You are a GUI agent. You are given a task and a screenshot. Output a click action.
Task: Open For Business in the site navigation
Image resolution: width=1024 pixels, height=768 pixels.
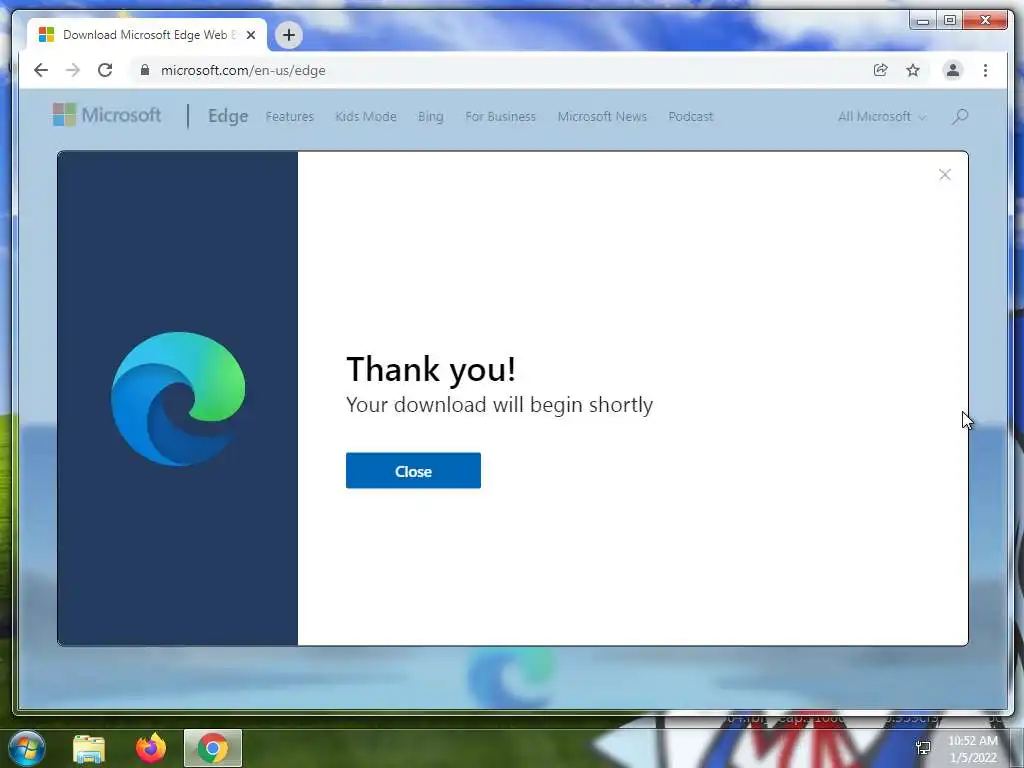(x=500, y=116)
